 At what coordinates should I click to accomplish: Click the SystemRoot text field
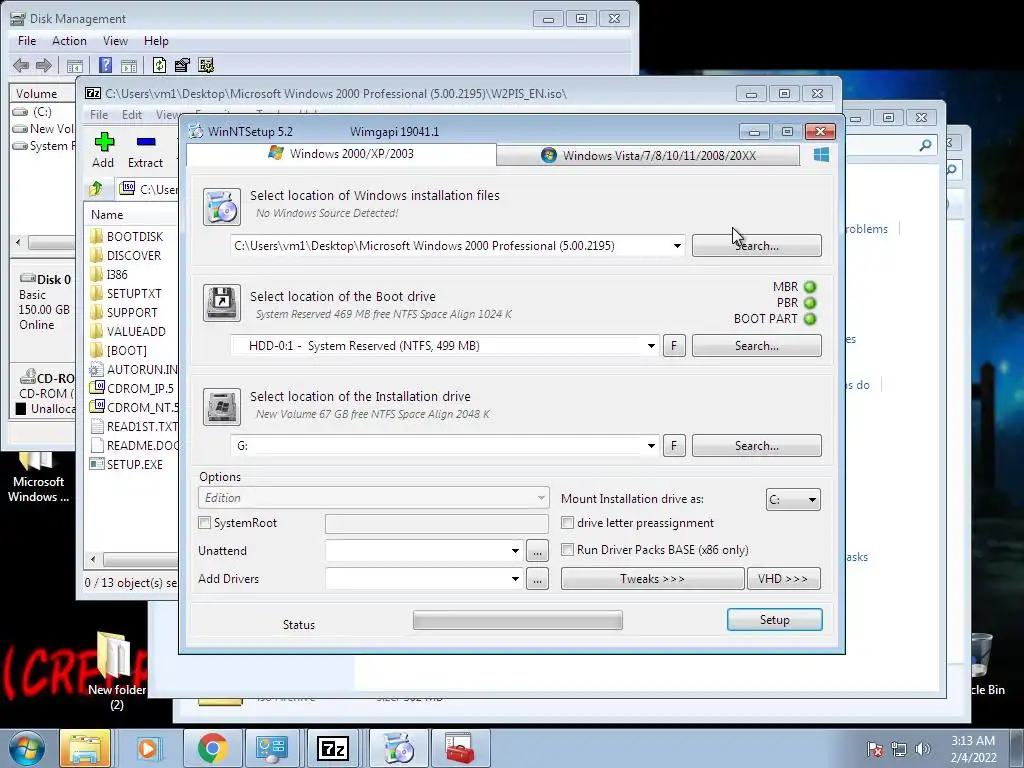(x=437, y=523)
